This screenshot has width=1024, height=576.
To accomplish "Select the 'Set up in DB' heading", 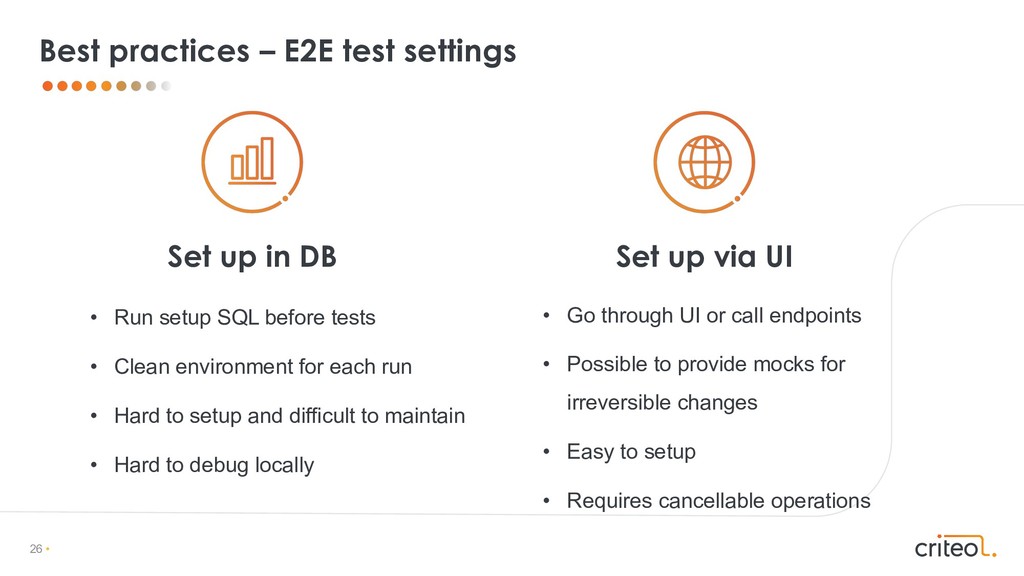I will [x=252, y=257].
